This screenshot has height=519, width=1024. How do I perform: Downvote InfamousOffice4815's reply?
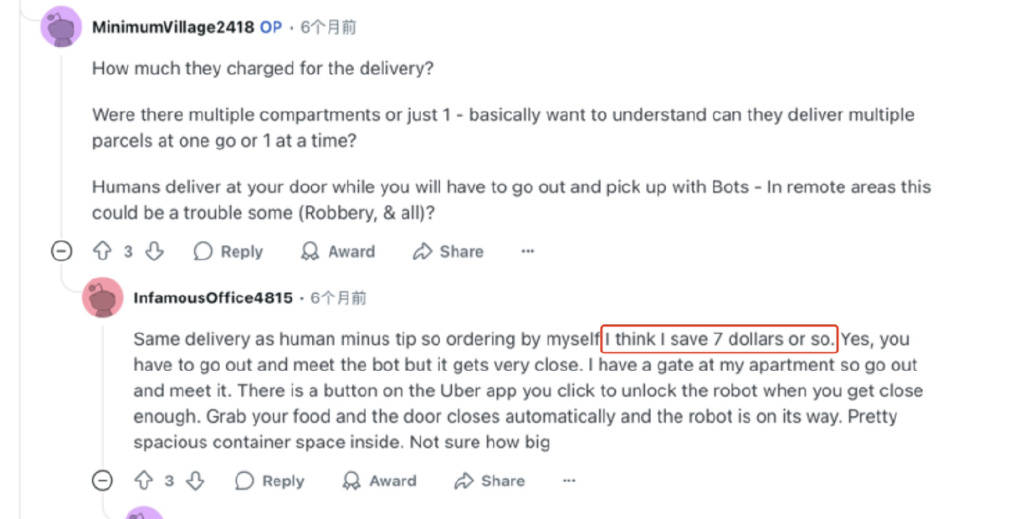point(195,481)
